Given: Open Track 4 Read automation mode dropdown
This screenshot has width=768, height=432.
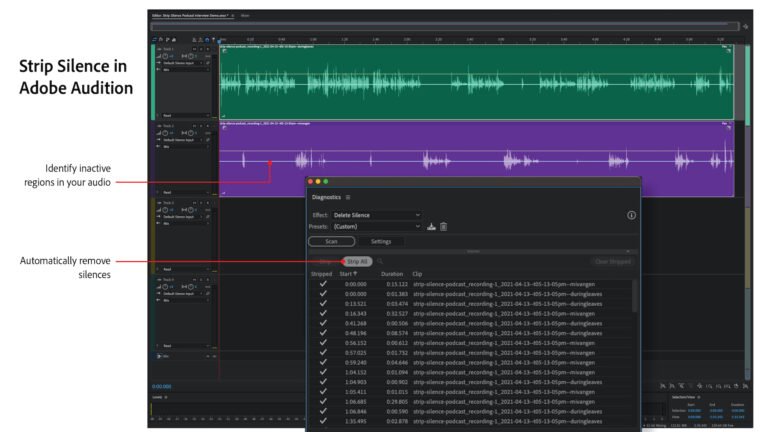Looking at the screenshot, I should click(186, 346).
